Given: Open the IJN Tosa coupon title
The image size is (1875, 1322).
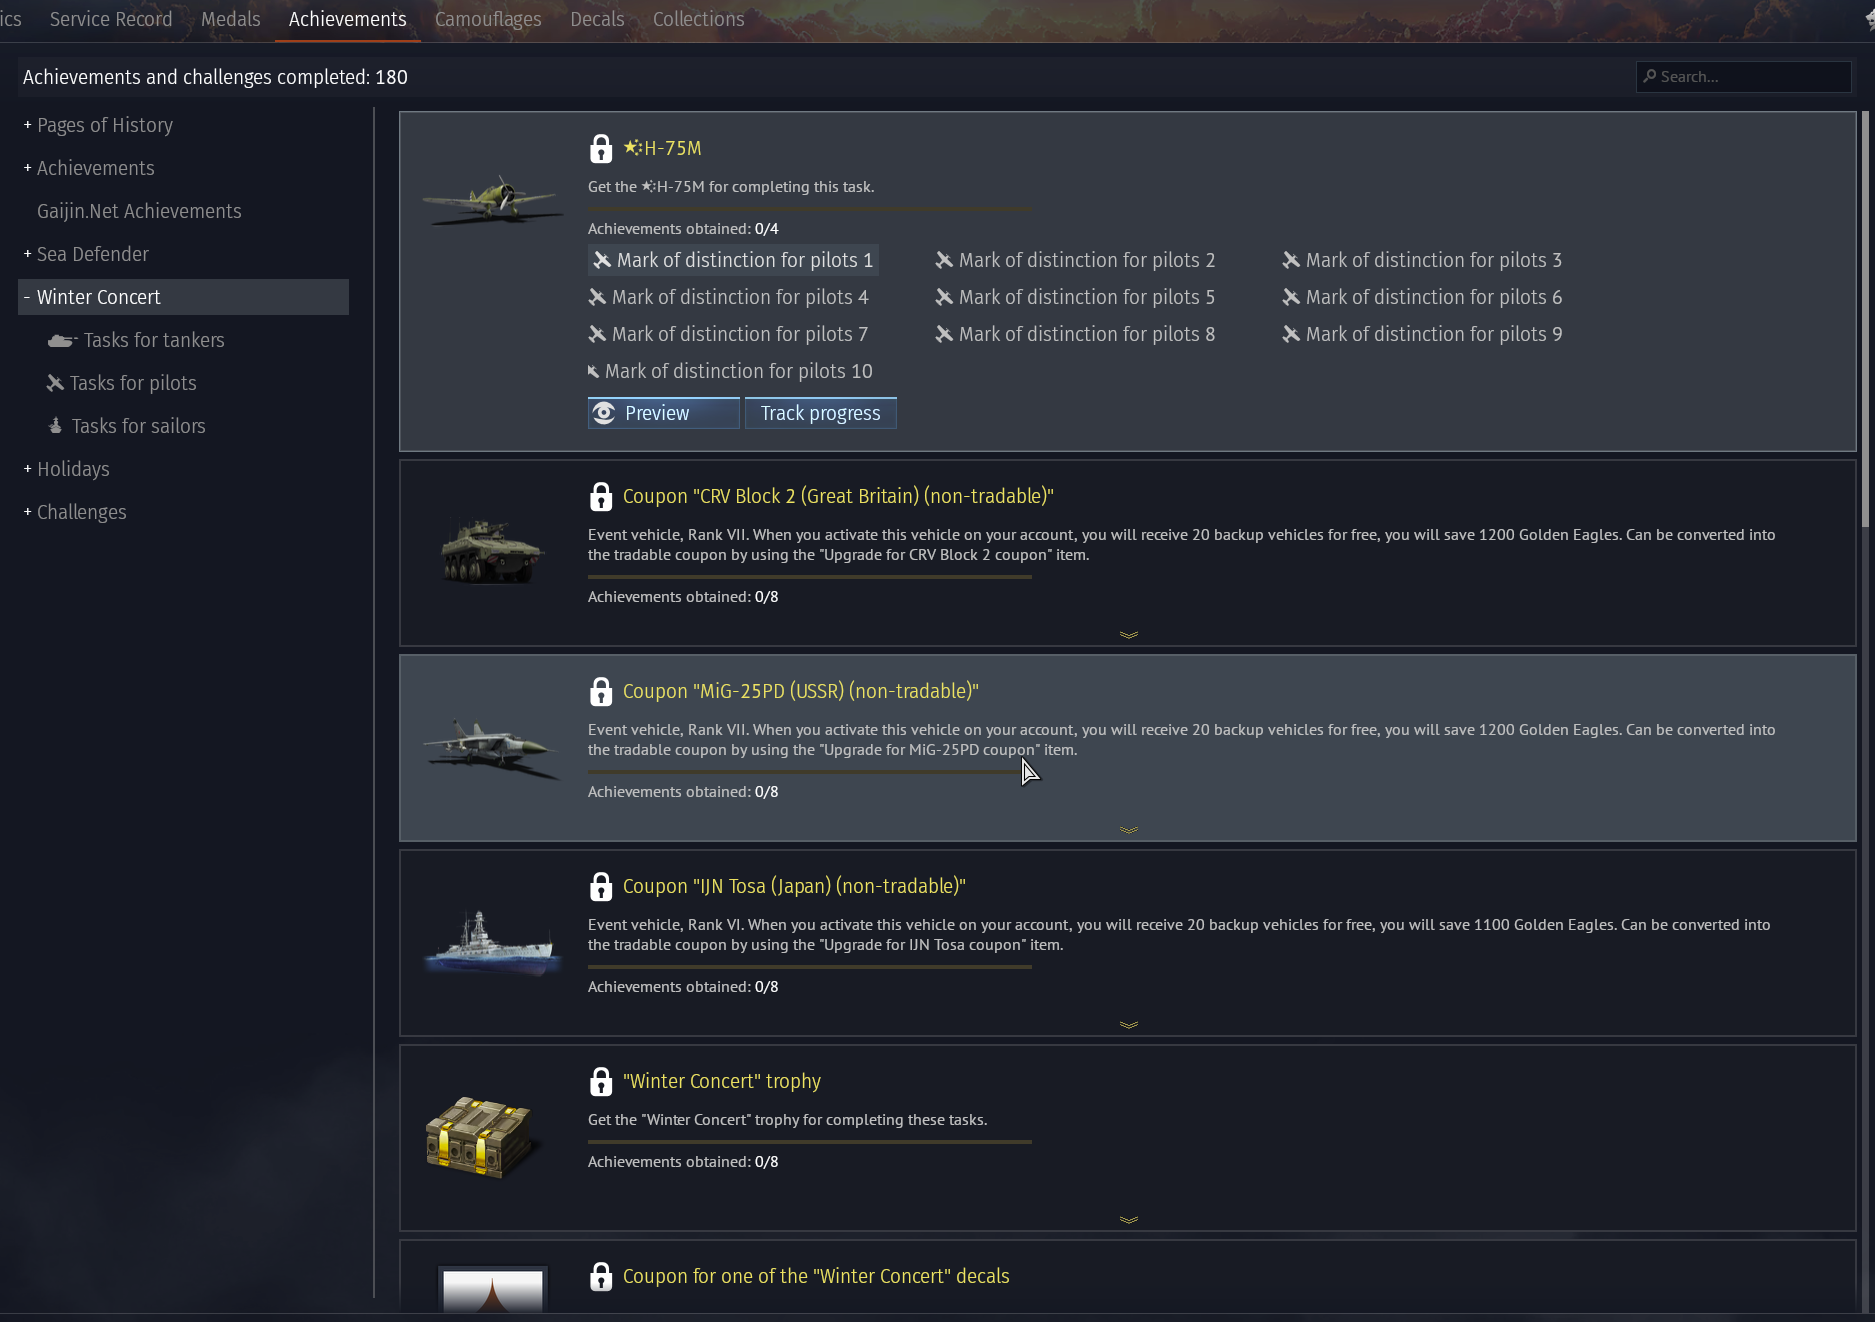Looking at the screenshot, I should 794,886.
